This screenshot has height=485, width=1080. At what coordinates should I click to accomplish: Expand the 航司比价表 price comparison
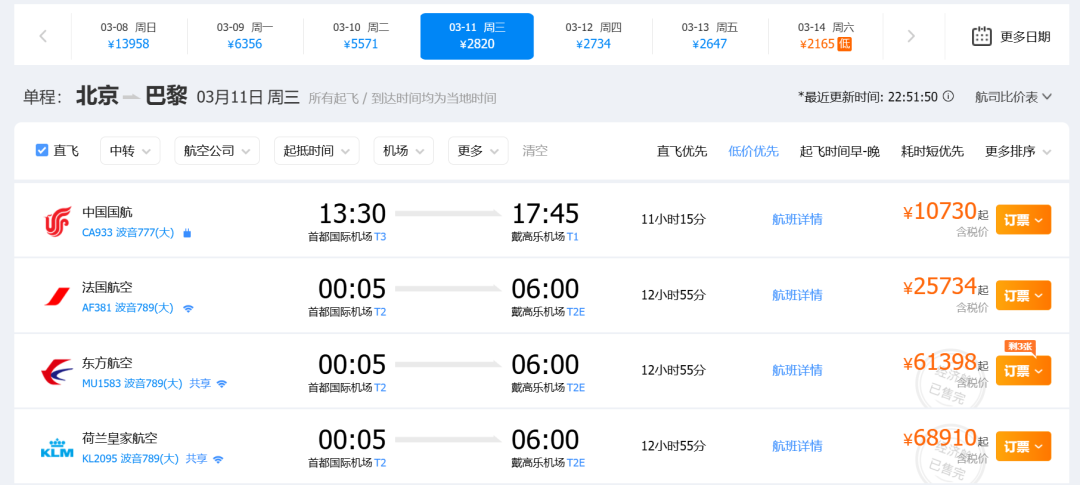(1013, 97)
